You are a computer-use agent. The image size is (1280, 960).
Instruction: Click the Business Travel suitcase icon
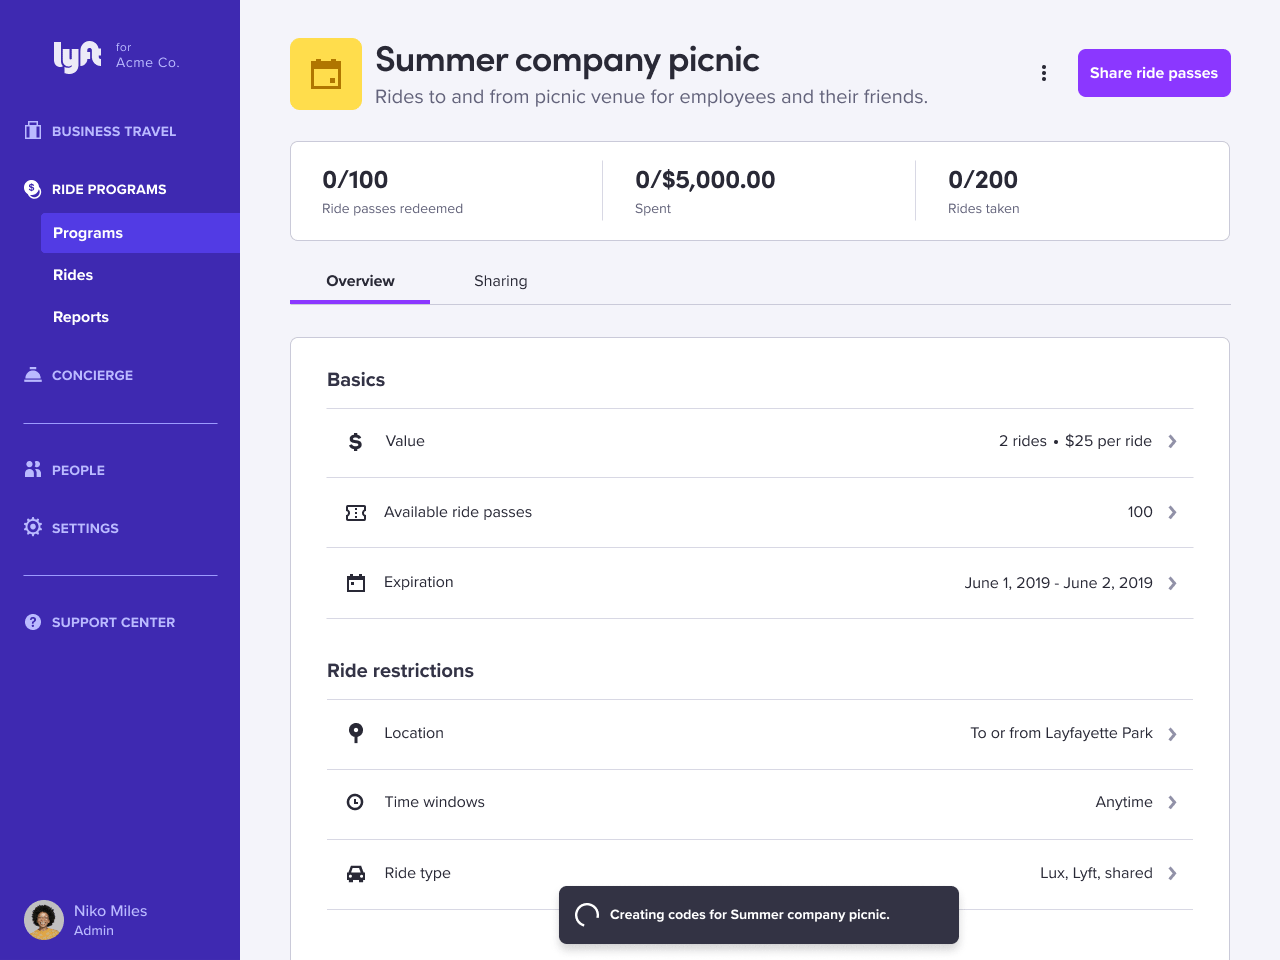pos(33,130)
